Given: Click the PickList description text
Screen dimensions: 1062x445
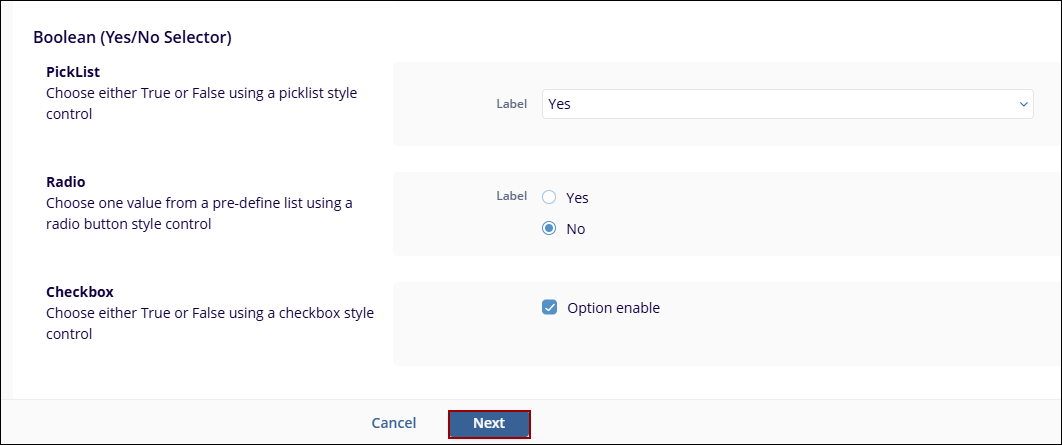Looking at the screenshot, I should tap(201, 103).
